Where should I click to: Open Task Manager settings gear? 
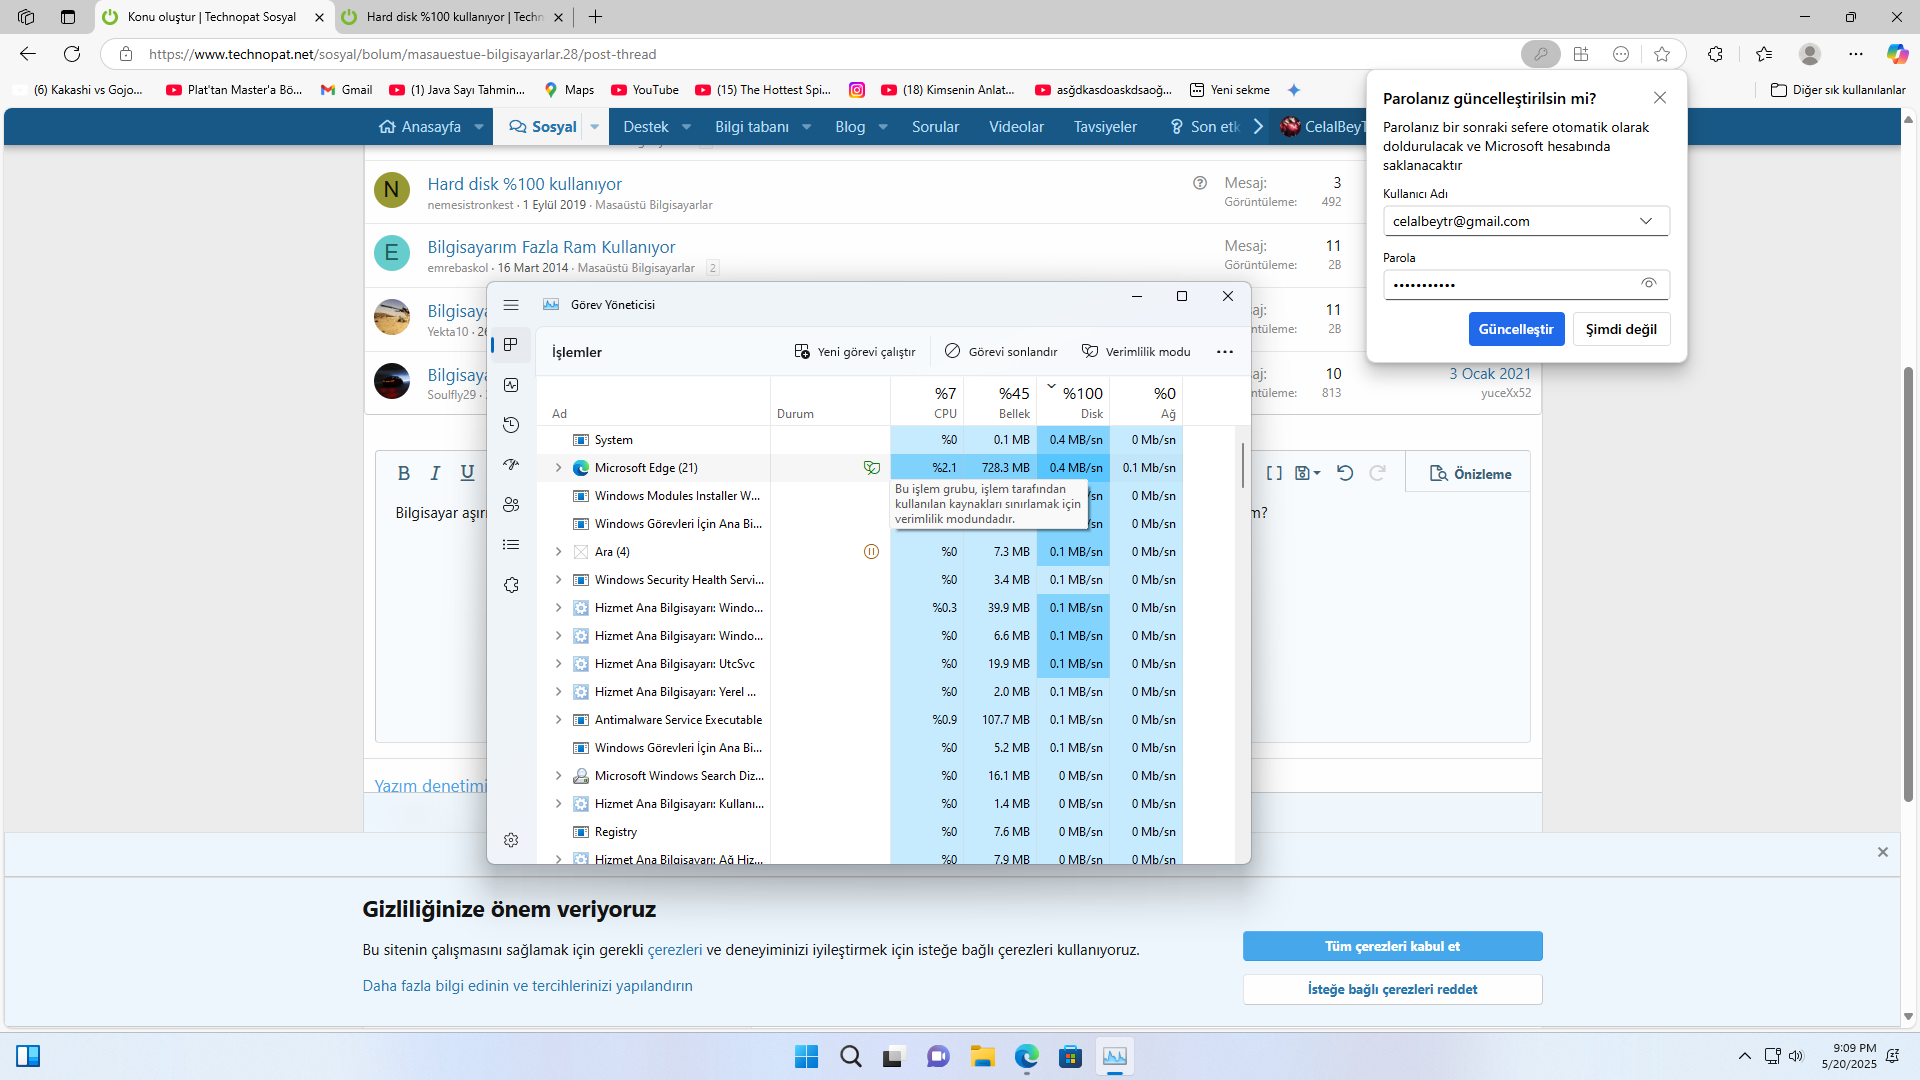pos(511,840)
